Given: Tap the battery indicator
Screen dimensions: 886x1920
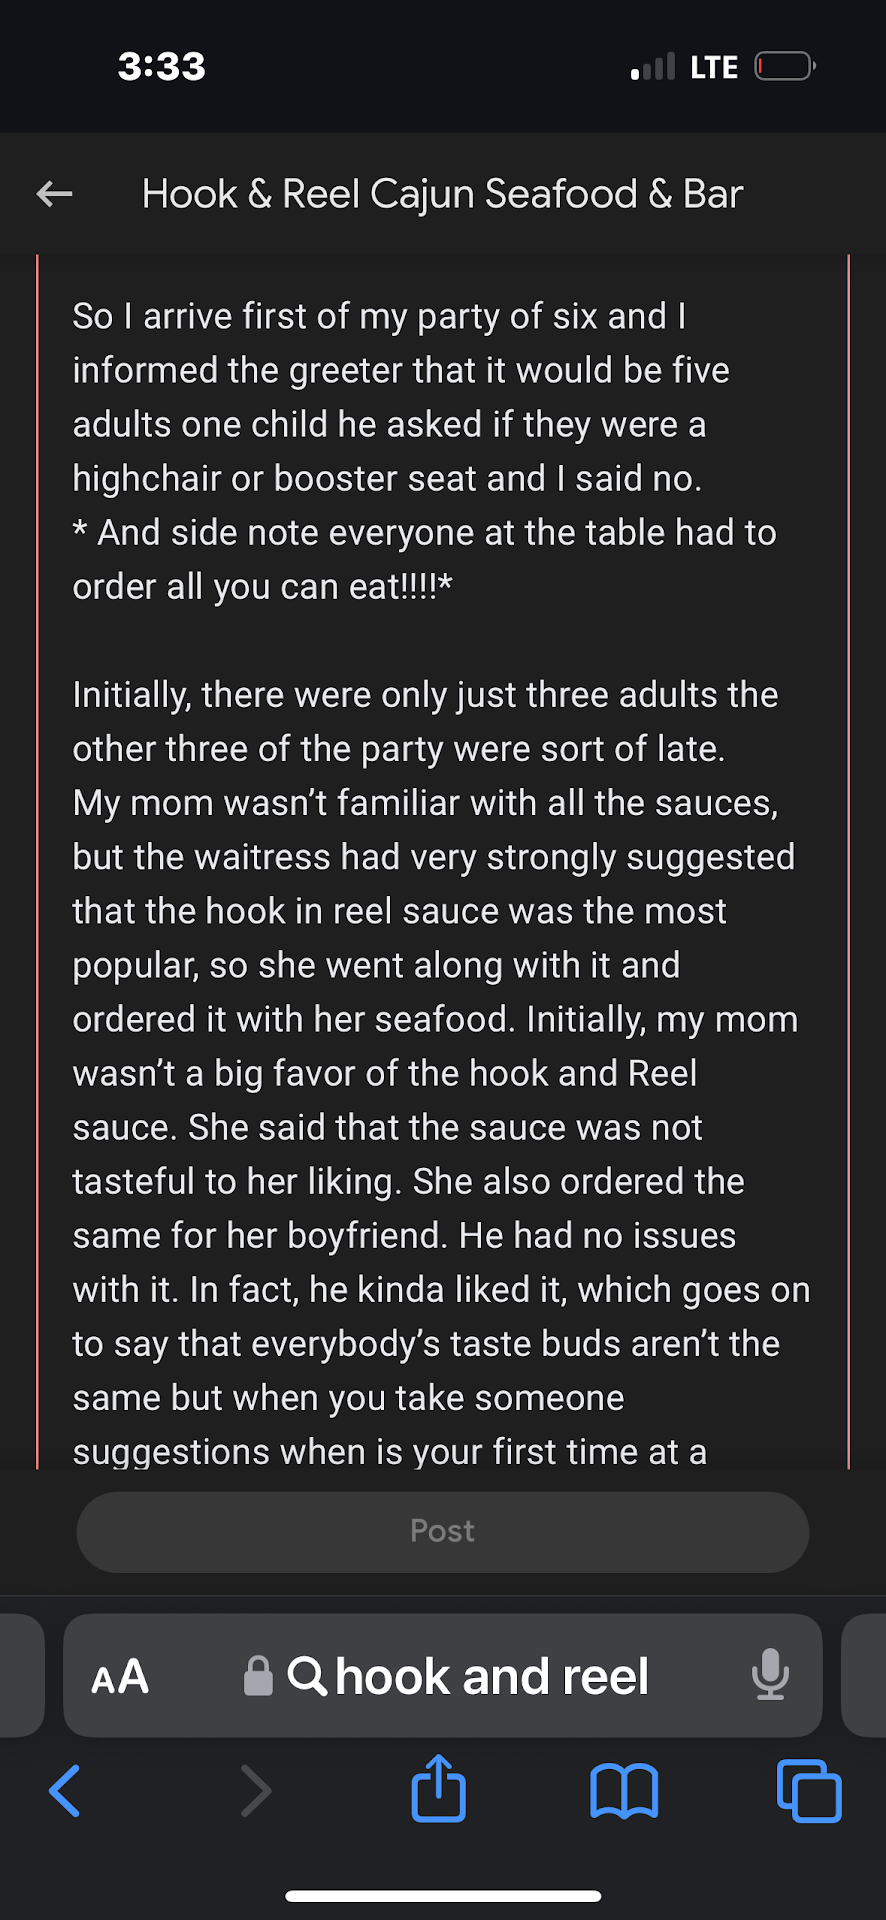Looking at the screenshot, I should point(784,67).
